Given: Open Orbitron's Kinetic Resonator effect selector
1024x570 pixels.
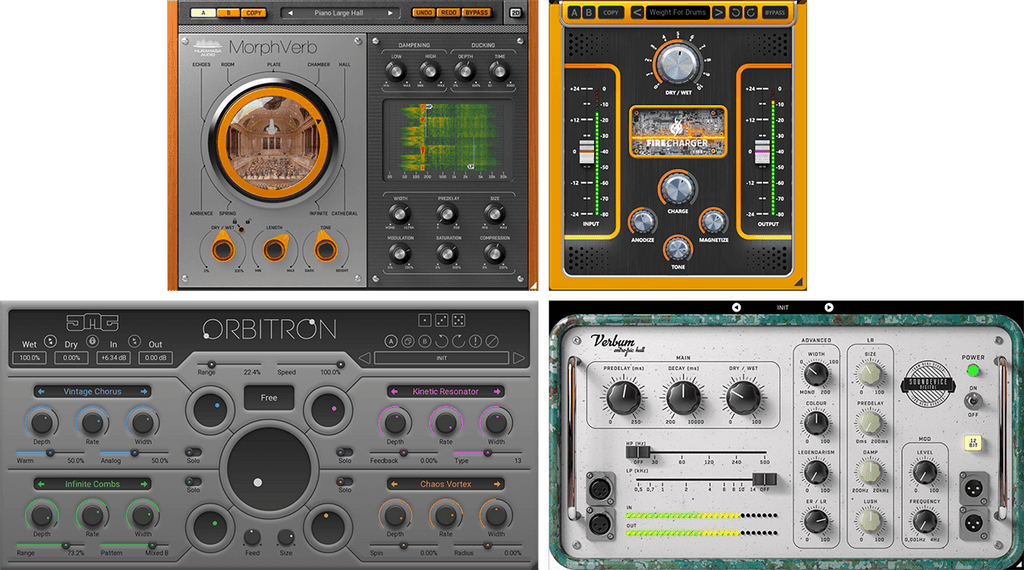Looking at the screenshot, I should coord(445,391).
